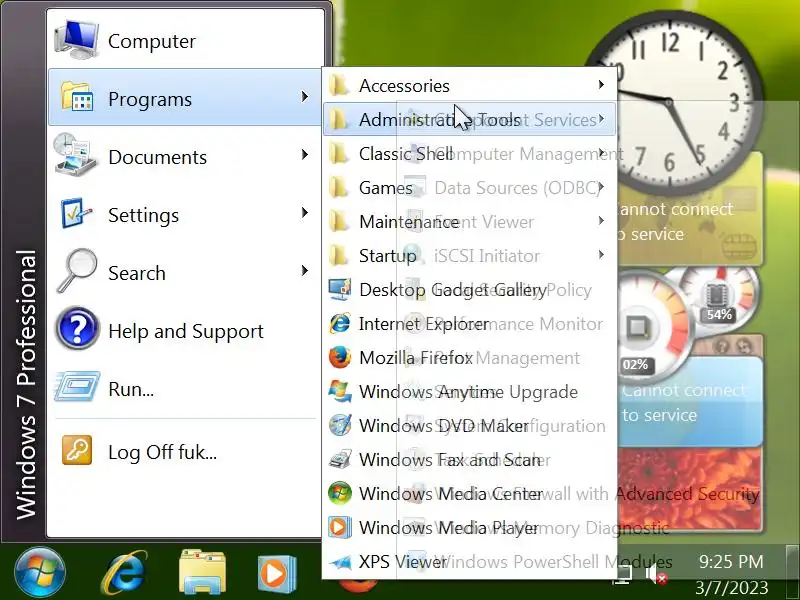Open the Accessories folder icon
The image size is (800, 600).
[339, 85]
